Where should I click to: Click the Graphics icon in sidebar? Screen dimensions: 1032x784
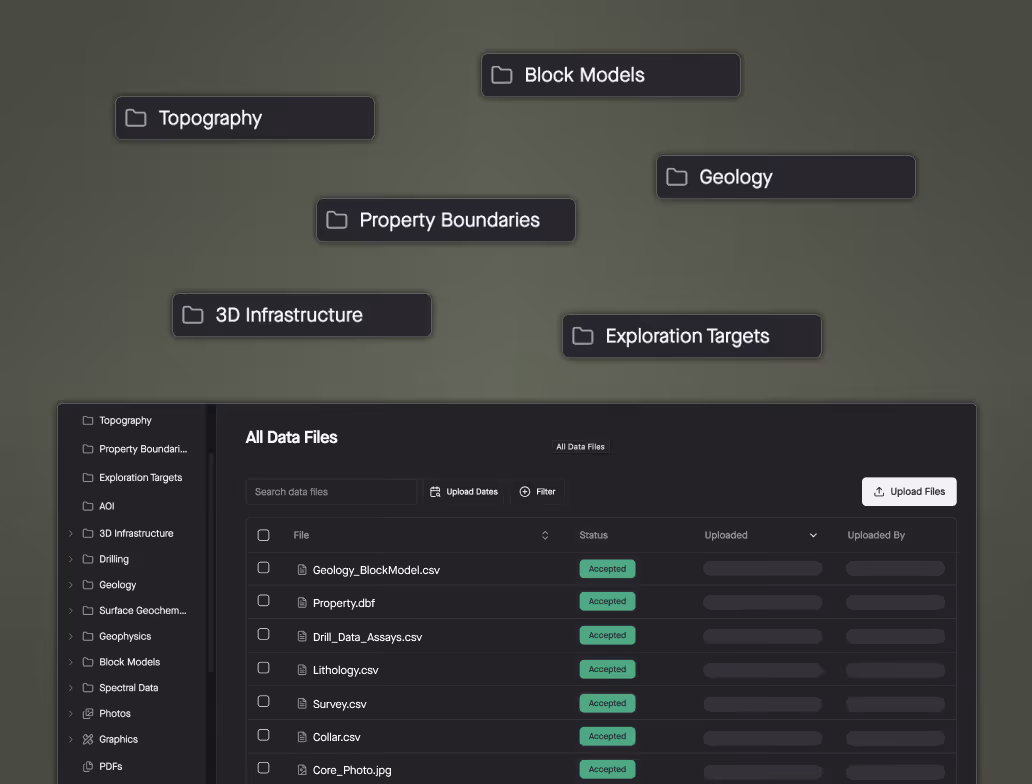88,739
